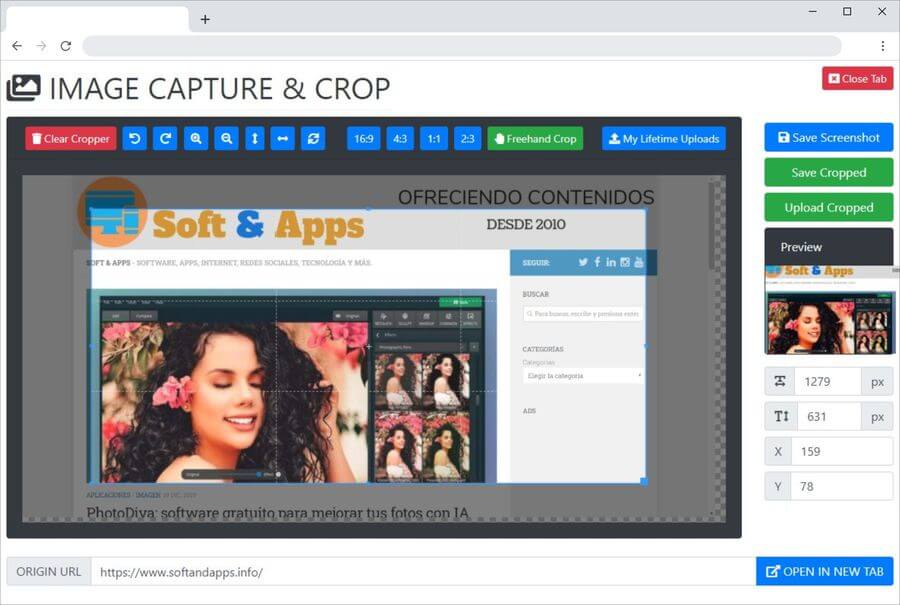900x605 pixels.
Task: Click the rotate left (undo arrow) icon
Action: (134, 139)
